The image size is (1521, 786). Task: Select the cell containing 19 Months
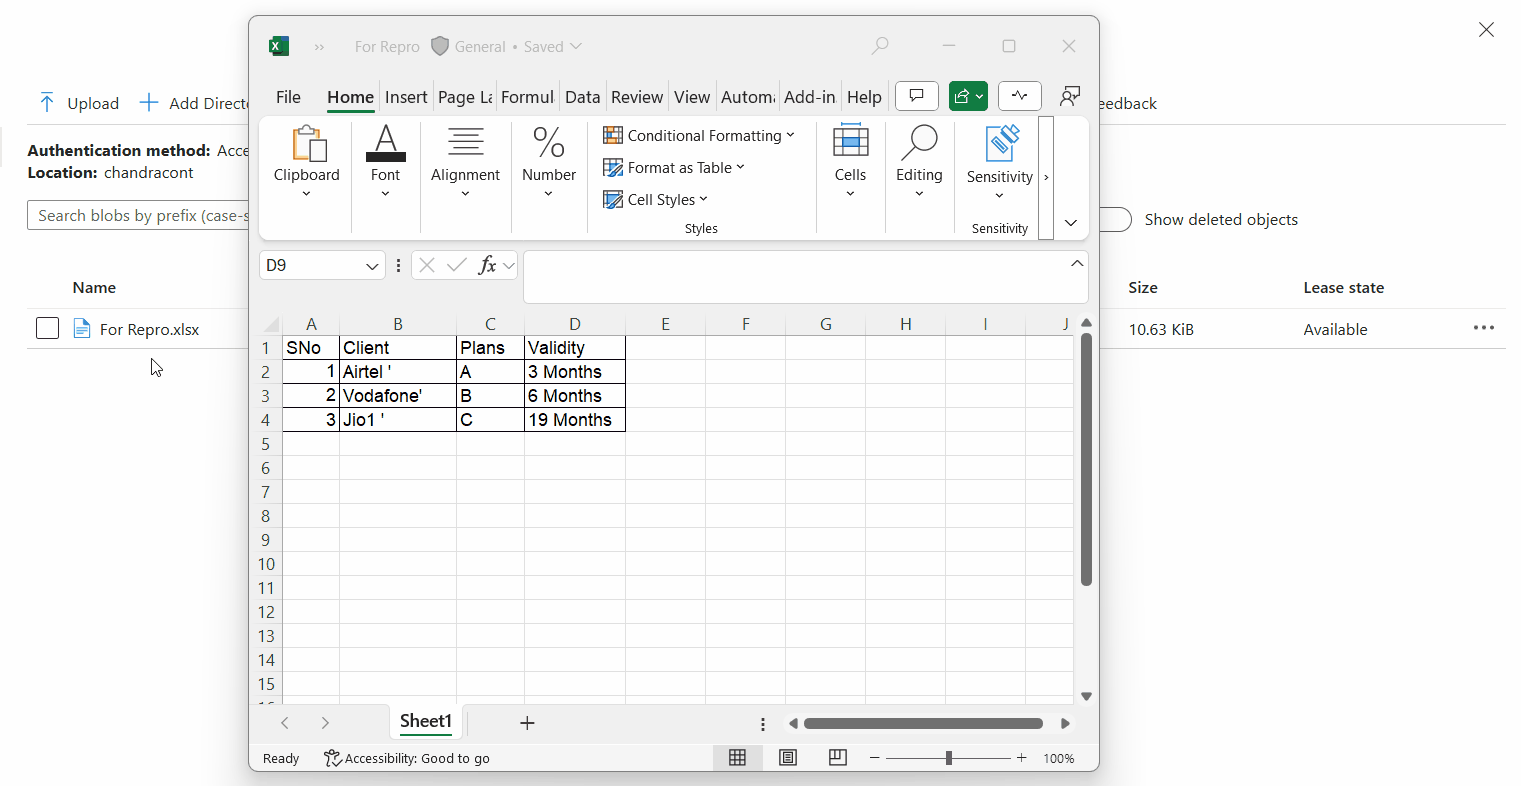click(575, 420)
